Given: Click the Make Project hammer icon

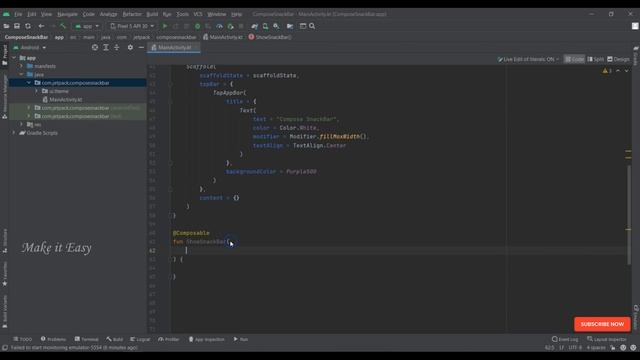Looking at the screenshot, I should [x=63, y=26].
